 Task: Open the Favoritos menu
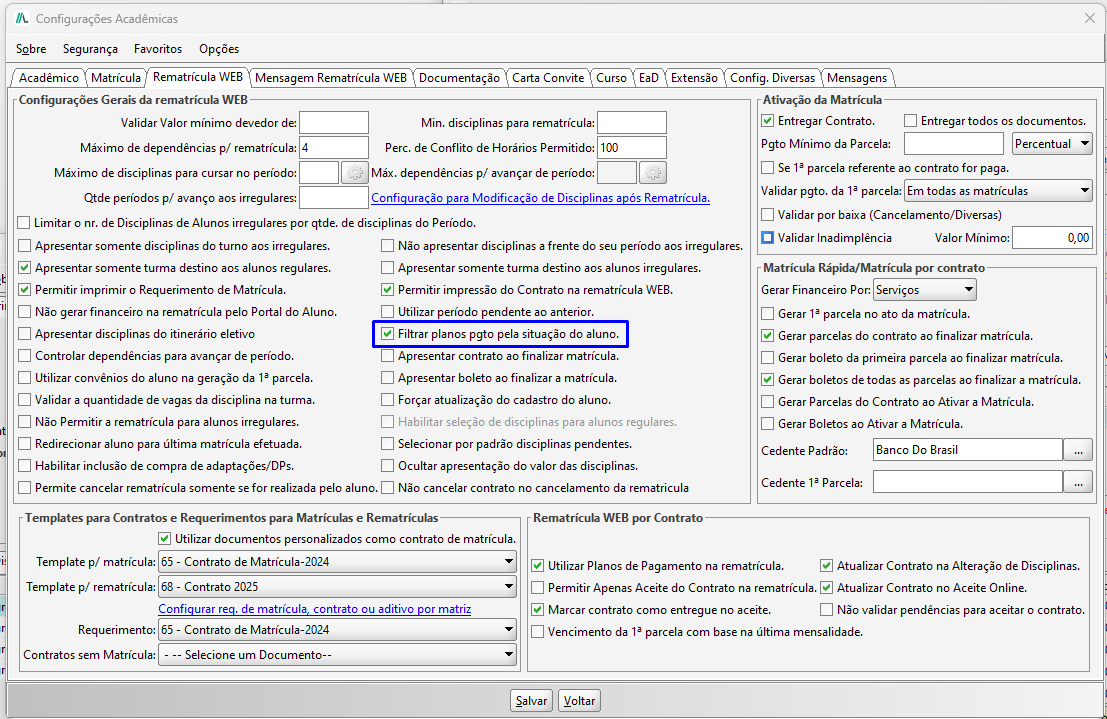click(158, 49)
